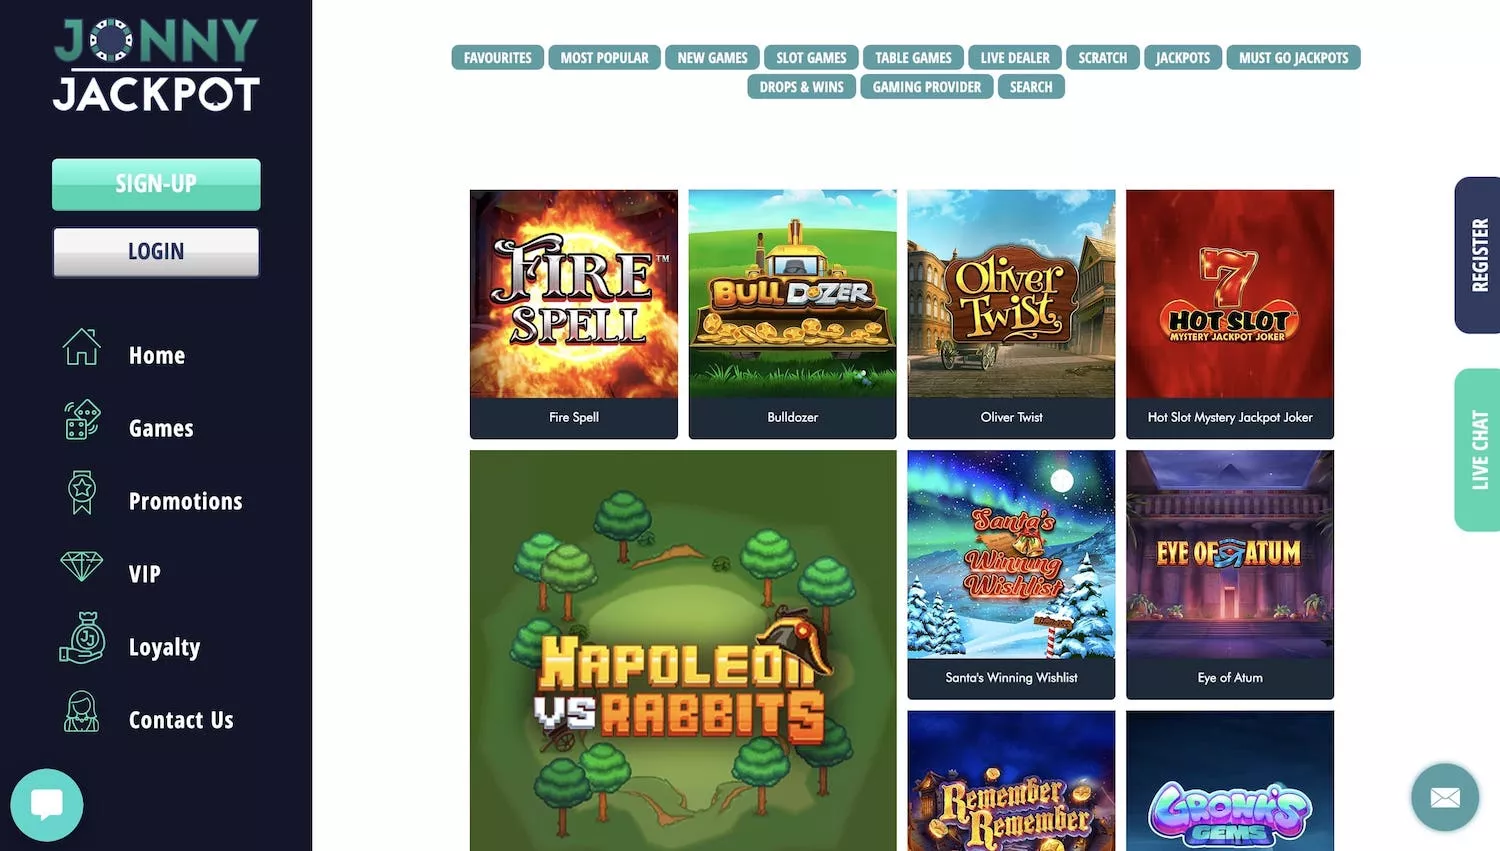Open the Loyalty money bag icon

pos(82,638)
